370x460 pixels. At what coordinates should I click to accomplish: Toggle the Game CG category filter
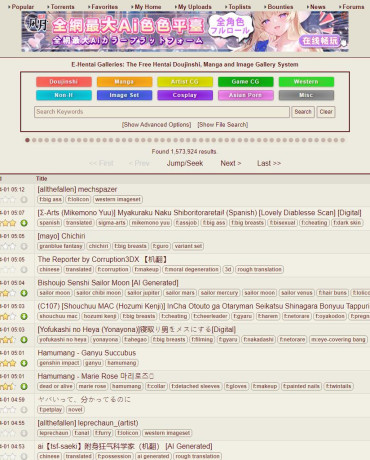point(246,82)
